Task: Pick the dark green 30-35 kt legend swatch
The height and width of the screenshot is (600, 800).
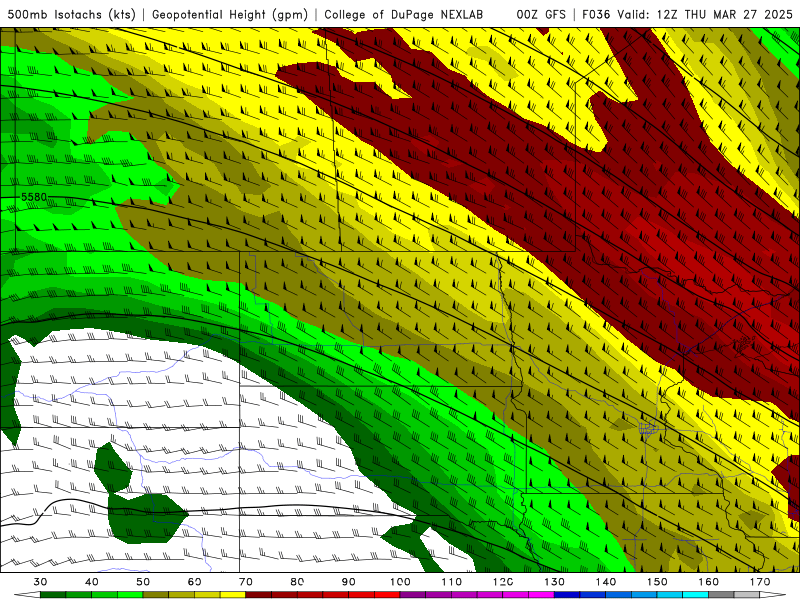Action: pyautogui.click(x=53, y=595)
